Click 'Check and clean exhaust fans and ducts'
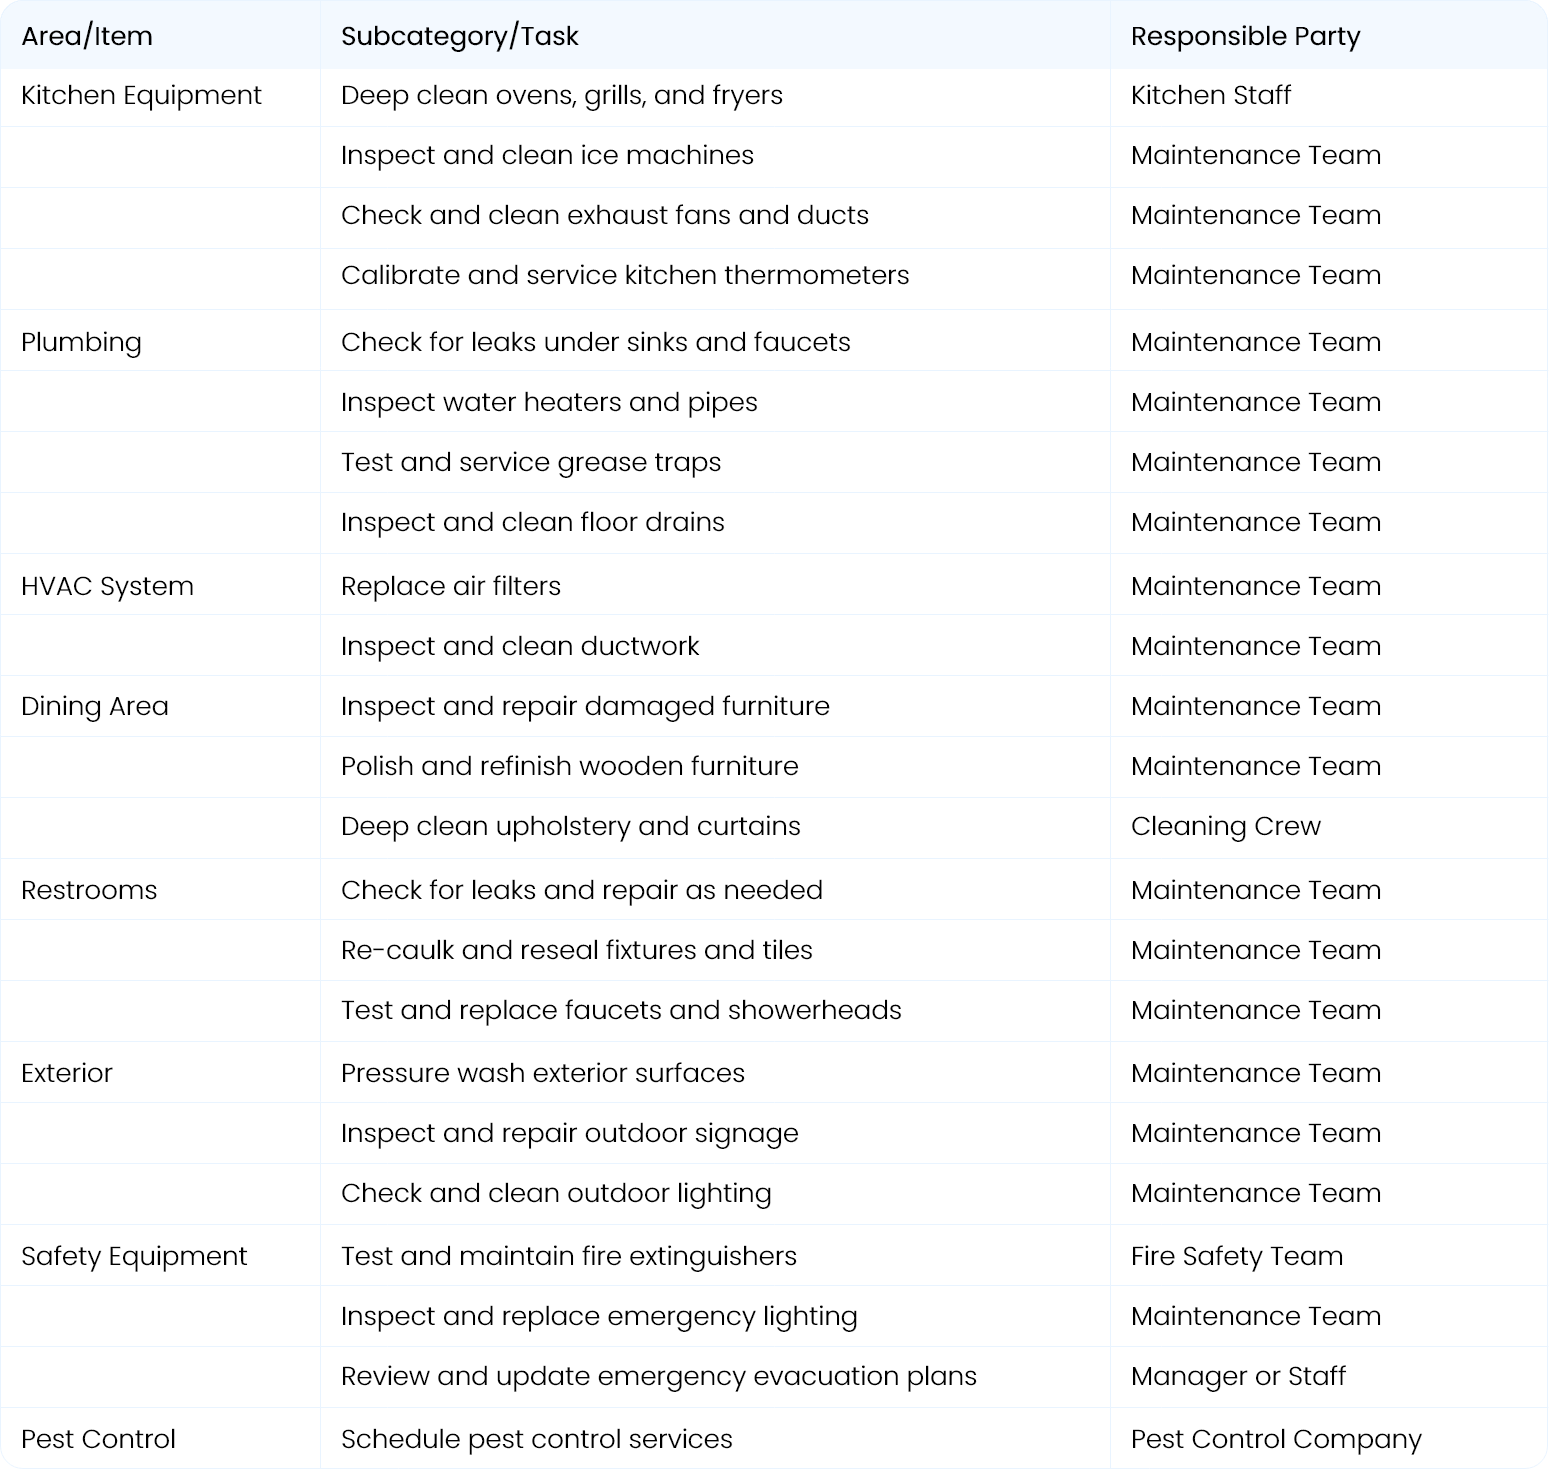The height and width of the screenshot is (1469, 1549). click(x=605, y=215)
